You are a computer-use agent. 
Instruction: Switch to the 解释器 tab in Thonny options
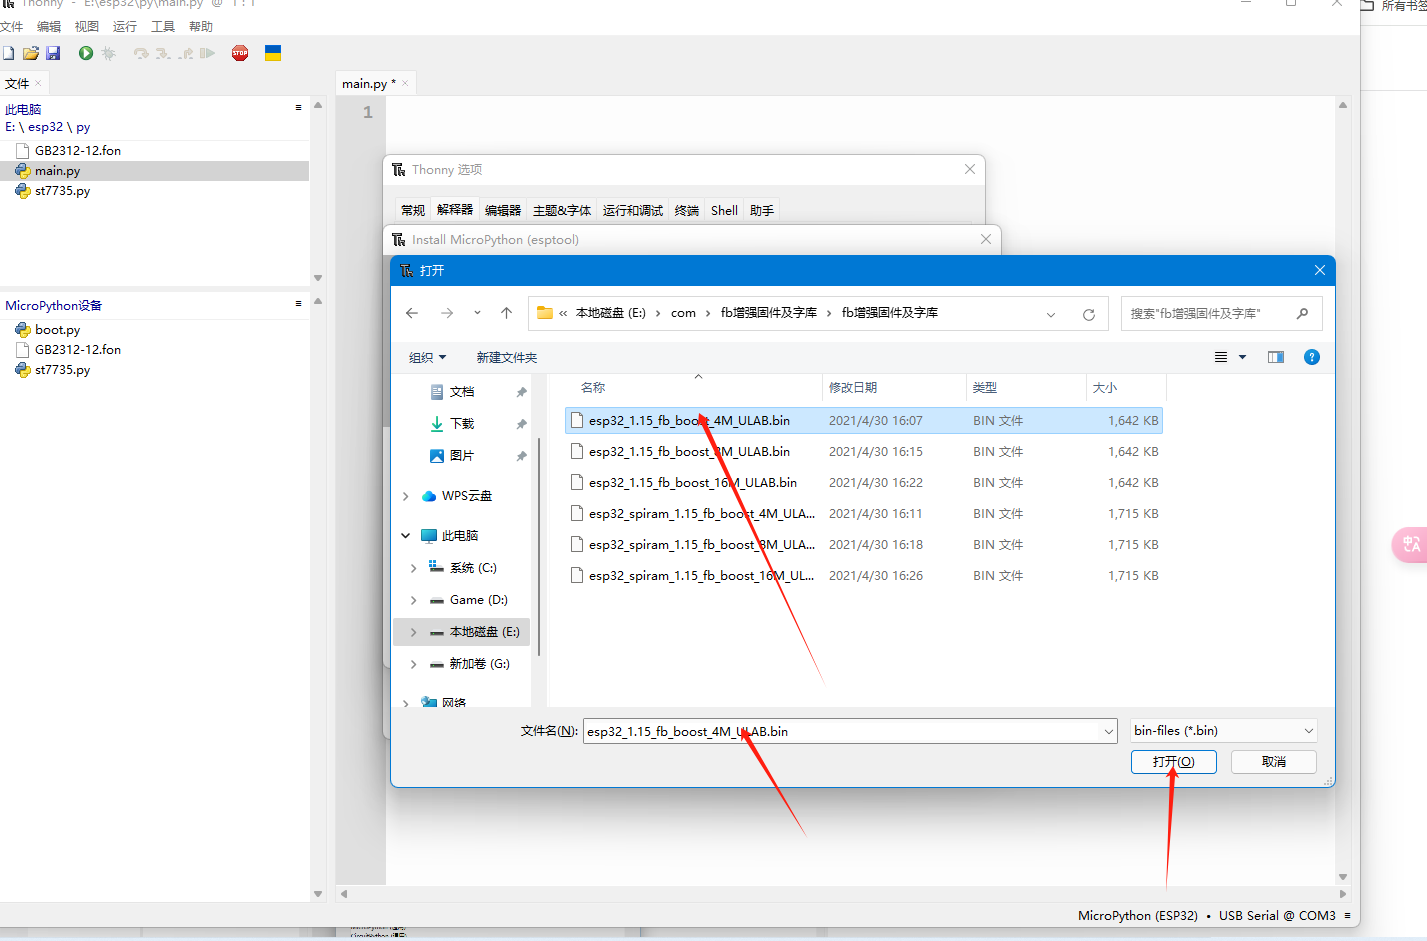(x=455, y=210)
